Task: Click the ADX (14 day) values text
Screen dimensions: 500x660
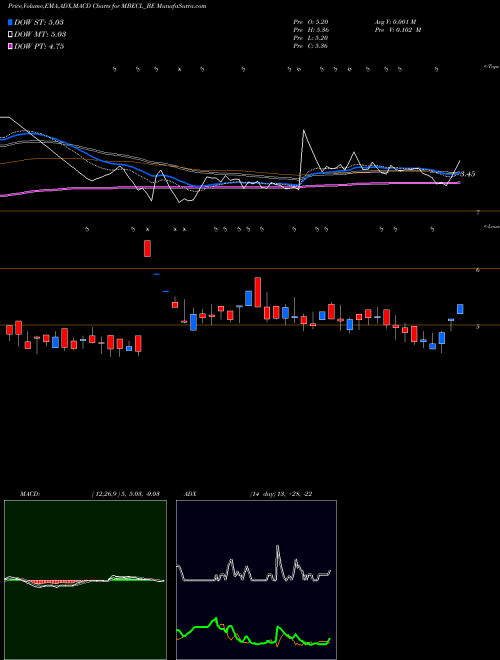Action: tap(281, 494)
